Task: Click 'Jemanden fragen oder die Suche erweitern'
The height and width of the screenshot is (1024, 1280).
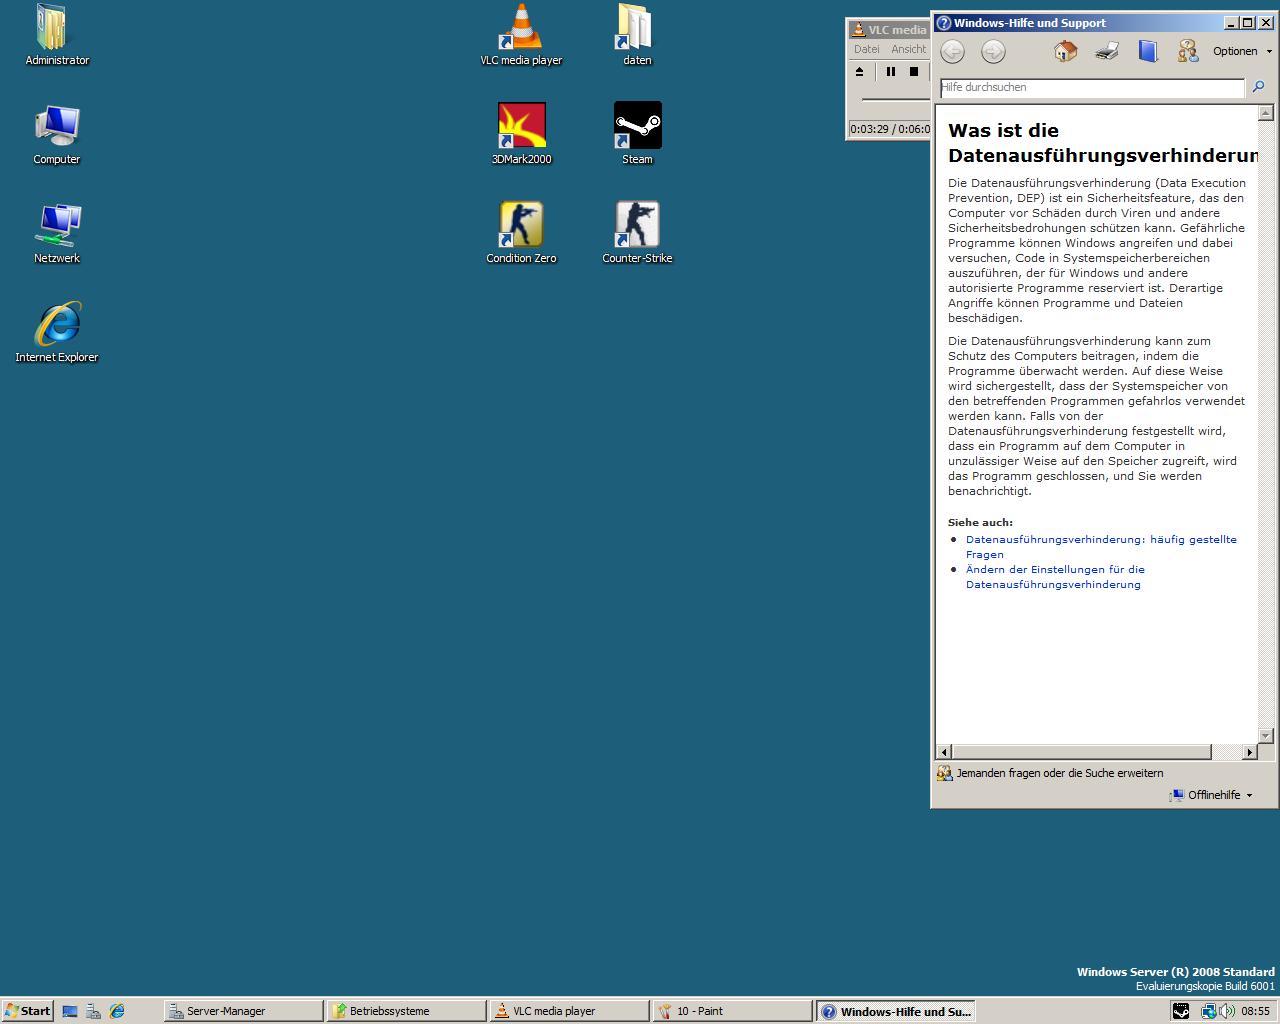Action: 1059,773
